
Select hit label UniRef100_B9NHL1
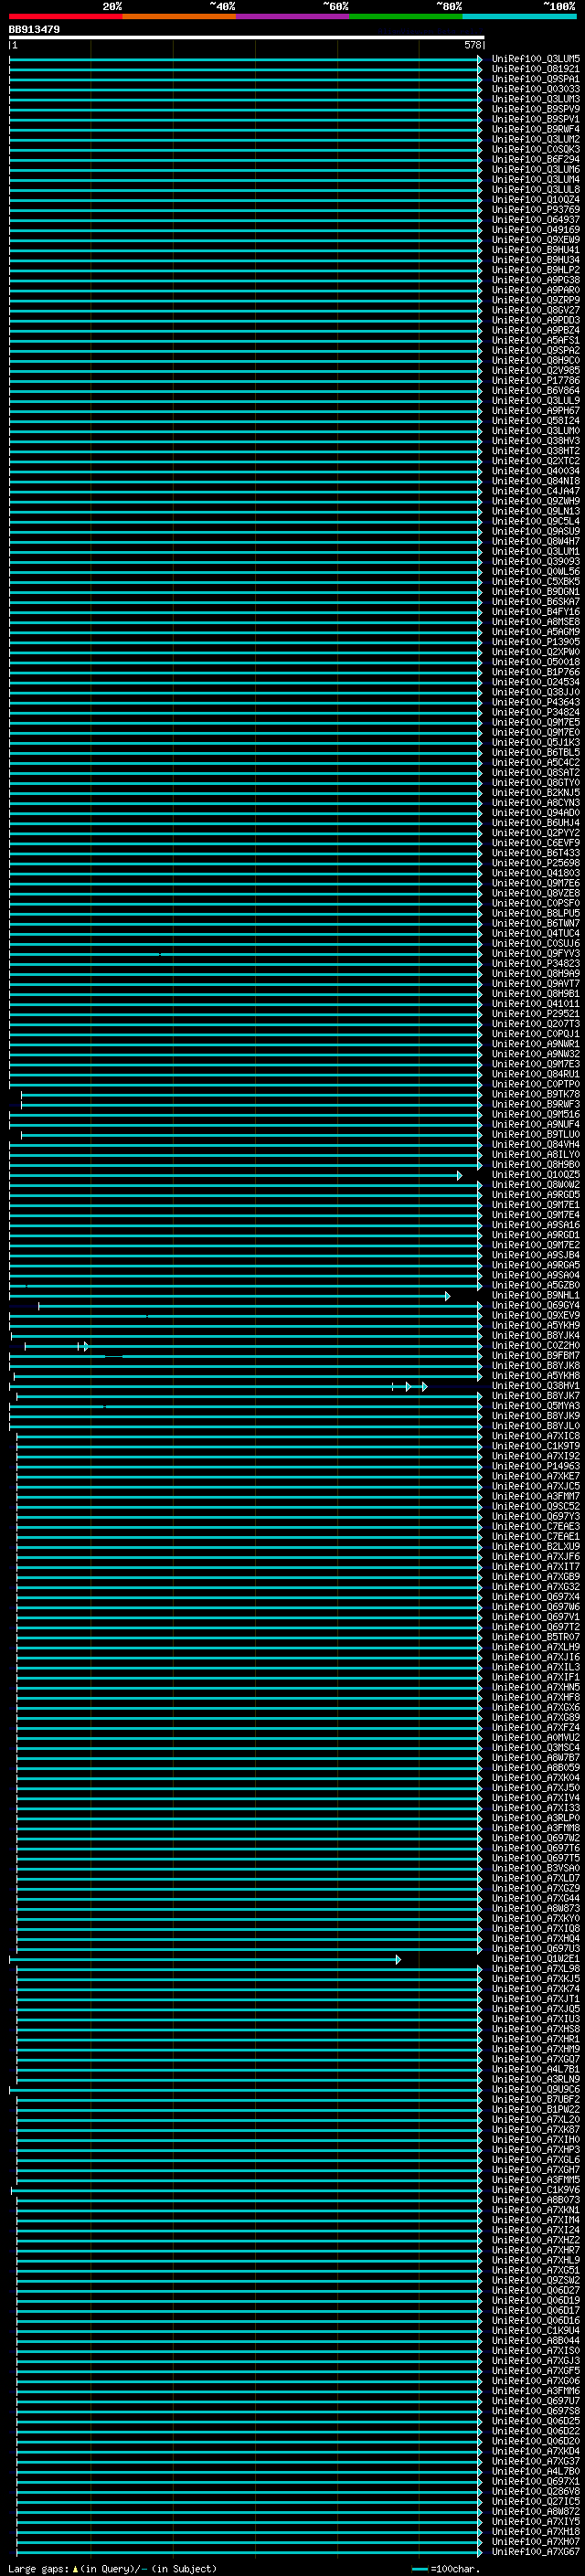click(x=535, y=1296)
